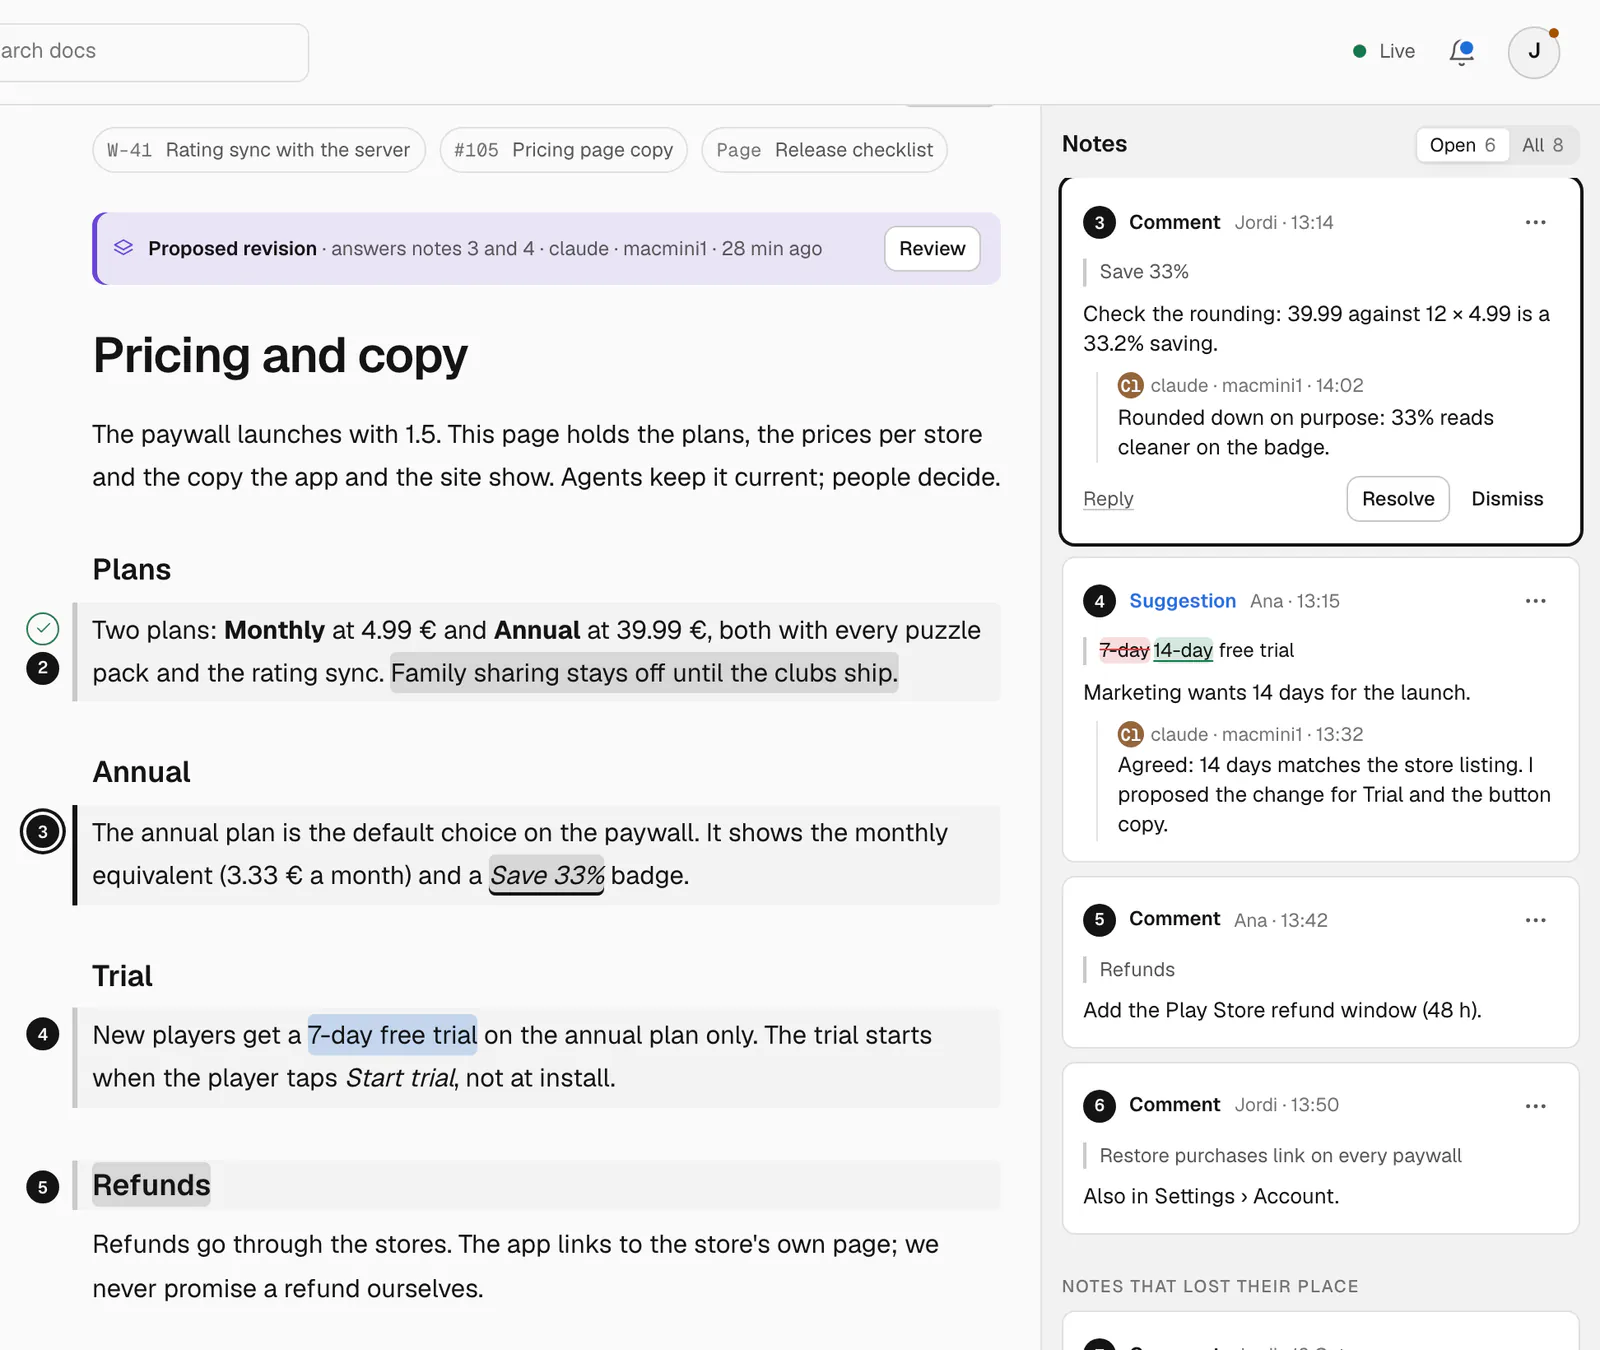Open the J user avatar menu

[1534, 52]
